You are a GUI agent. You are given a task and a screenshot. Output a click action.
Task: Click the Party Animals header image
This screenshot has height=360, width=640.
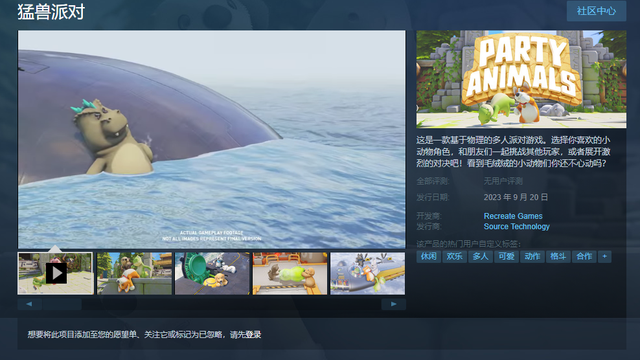521,79
